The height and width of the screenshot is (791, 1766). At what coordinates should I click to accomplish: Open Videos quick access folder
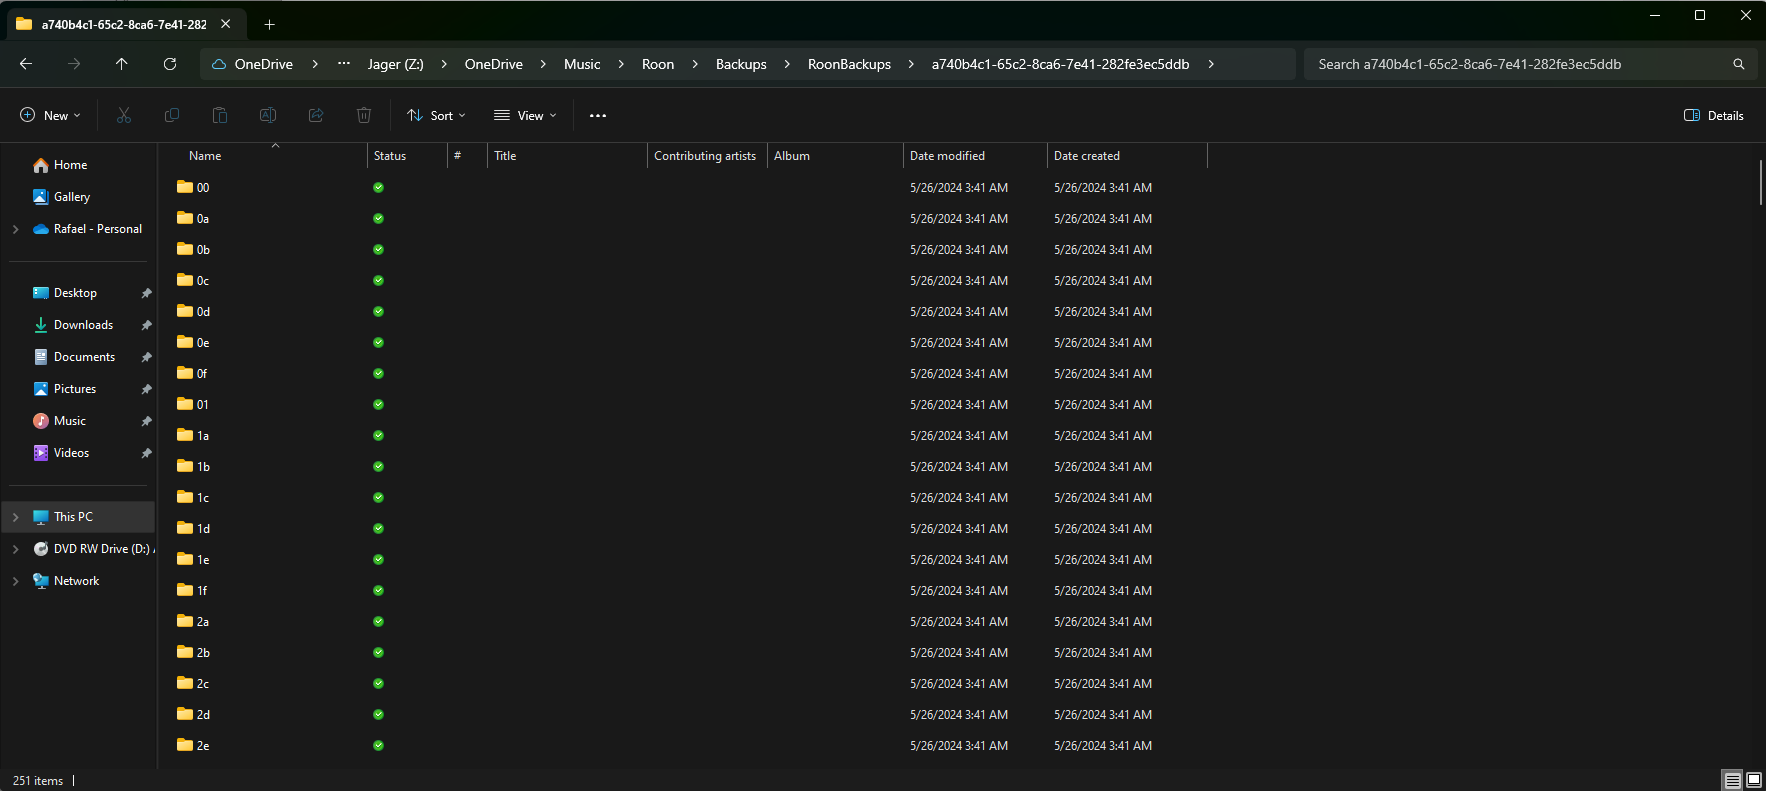pyautogui.click(x=71, y=453)
